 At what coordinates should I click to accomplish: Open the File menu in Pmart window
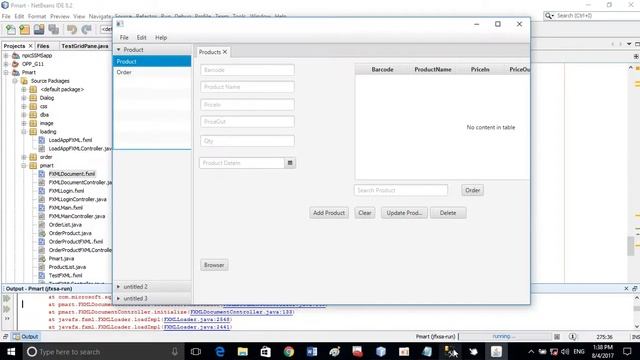pos(124,38)
